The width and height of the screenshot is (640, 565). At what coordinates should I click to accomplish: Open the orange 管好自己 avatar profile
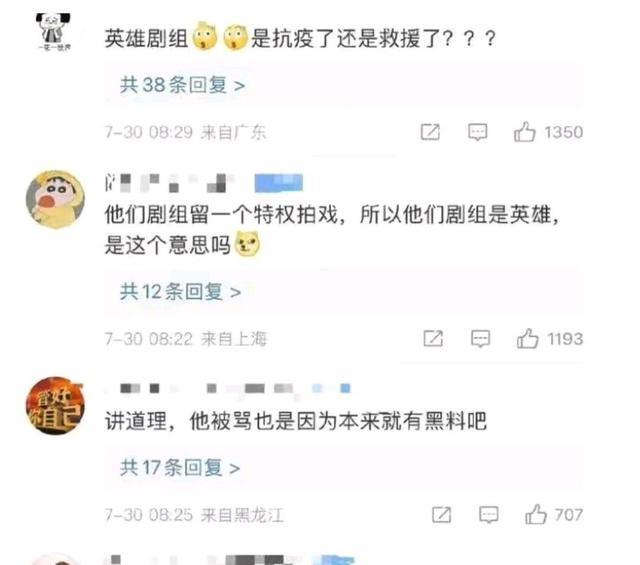point(55,406)
